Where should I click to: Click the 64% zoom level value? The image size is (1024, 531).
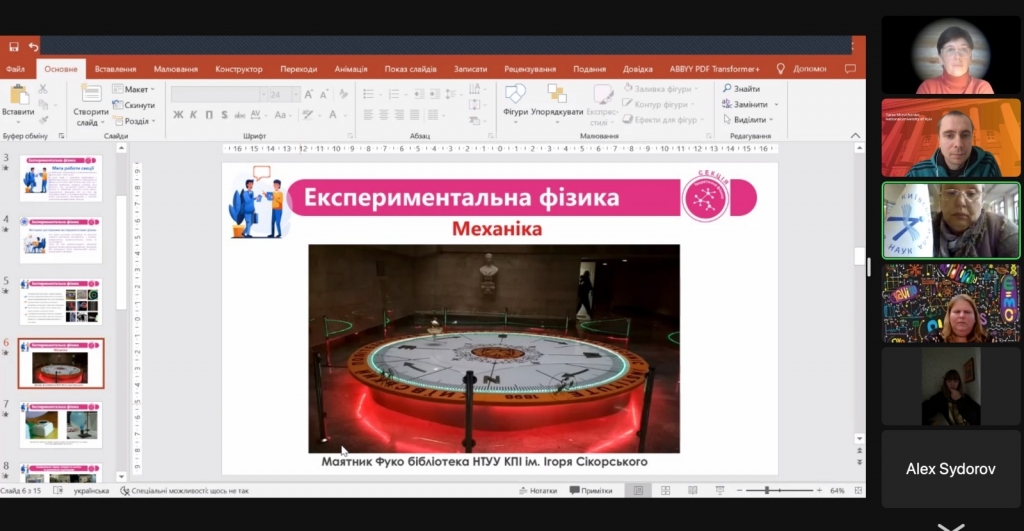click(x=837, y=491)
